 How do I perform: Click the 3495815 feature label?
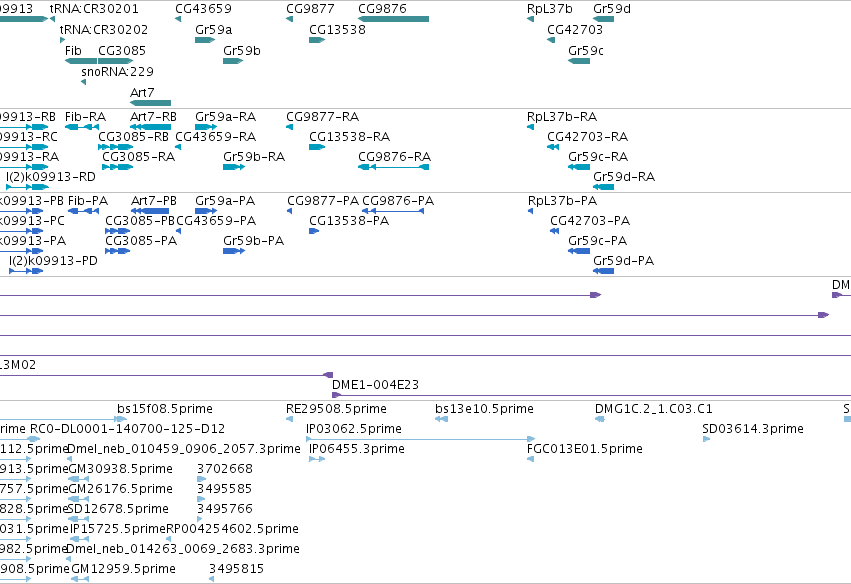click(x=237, y=569)
